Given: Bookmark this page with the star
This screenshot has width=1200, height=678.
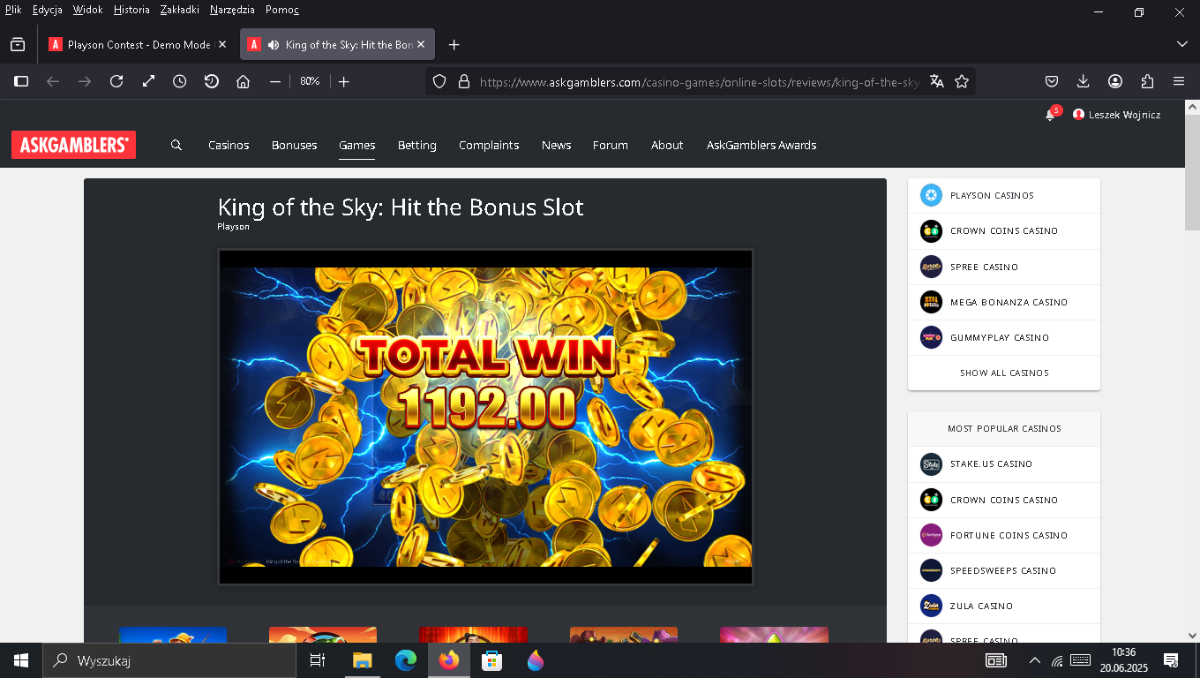Looking at the screenshot, I should 962,81.
